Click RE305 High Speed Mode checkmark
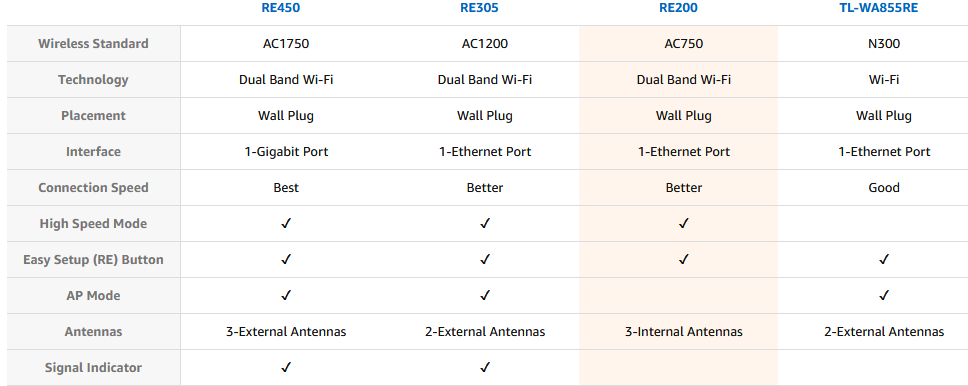Screen dimensions: 968x386 point(485,224)
